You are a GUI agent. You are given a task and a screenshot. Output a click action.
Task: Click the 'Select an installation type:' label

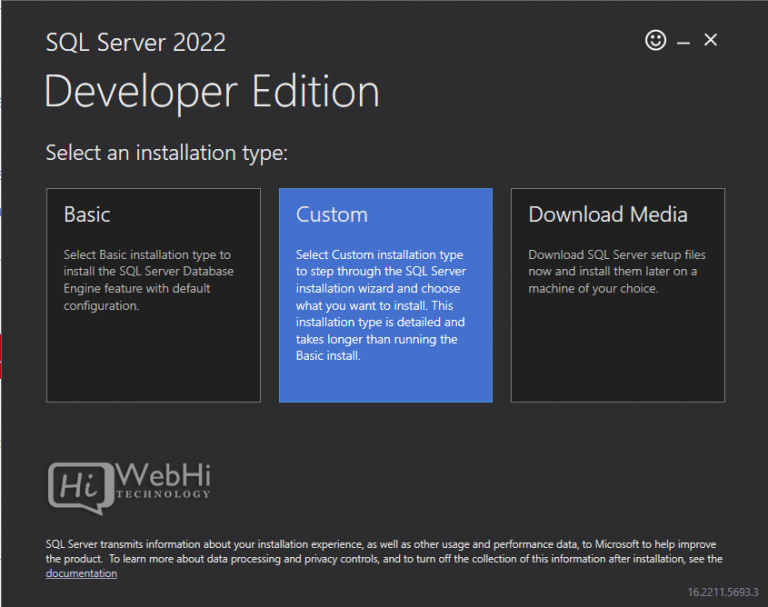[166, 153]
